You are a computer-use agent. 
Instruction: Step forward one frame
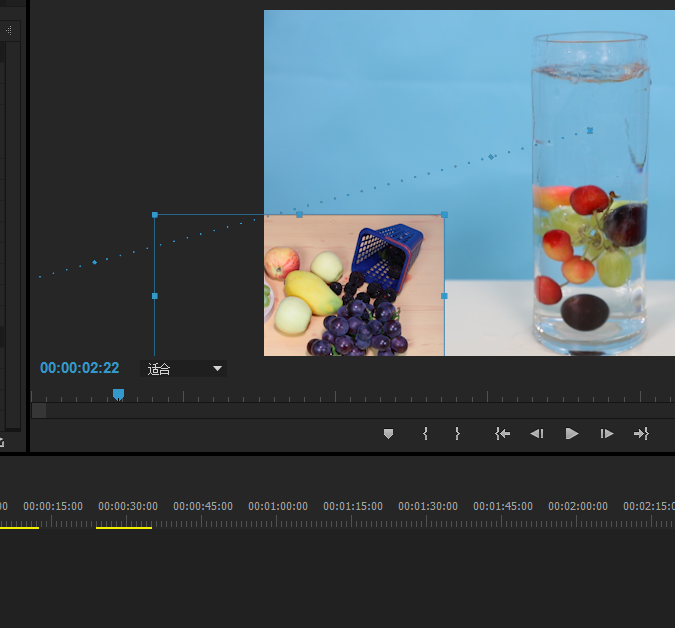point(607,433)
